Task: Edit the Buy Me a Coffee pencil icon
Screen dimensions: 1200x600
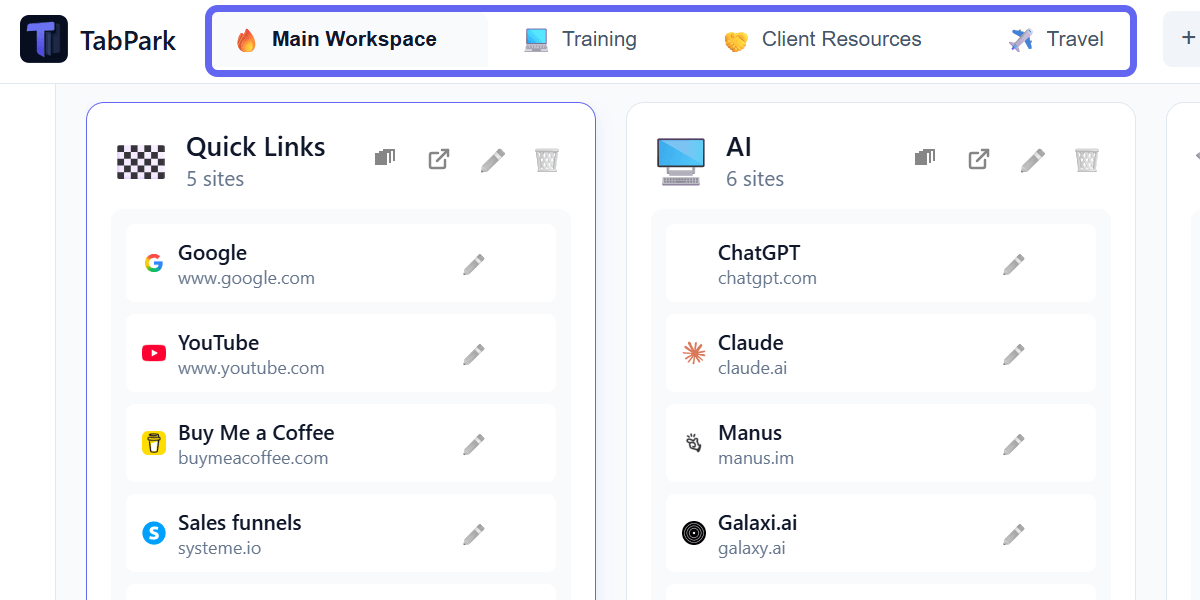Action: (x=474, y=444)
